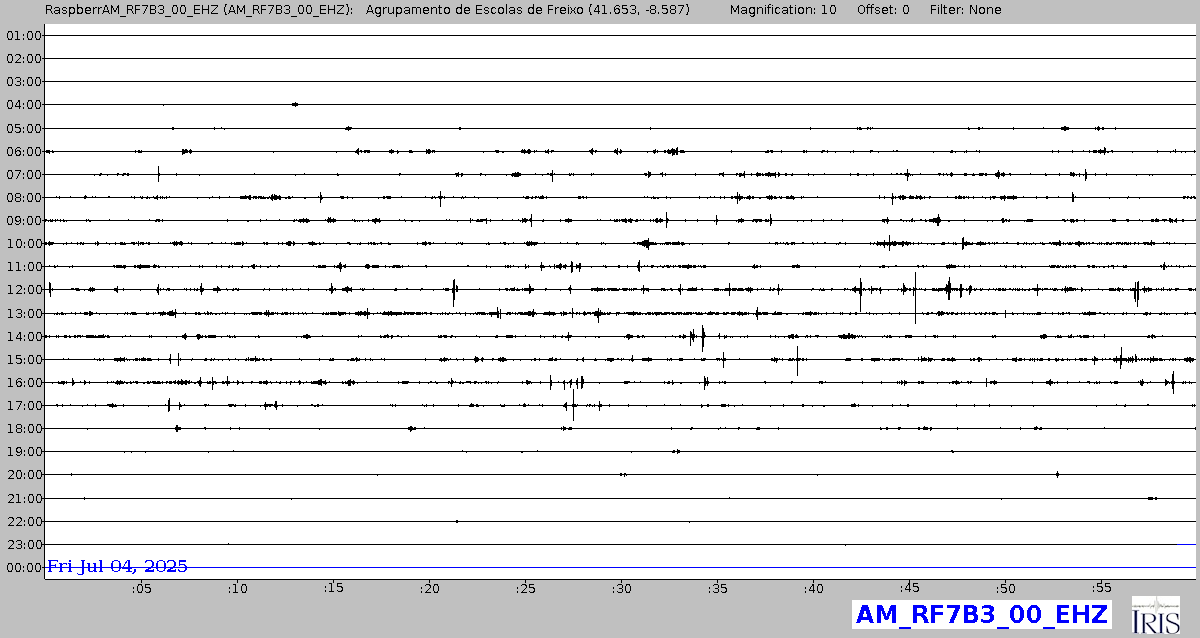Click the :35 minute axis label
The height and width of the screenshot is (638, 1200).
coord(717,589)
